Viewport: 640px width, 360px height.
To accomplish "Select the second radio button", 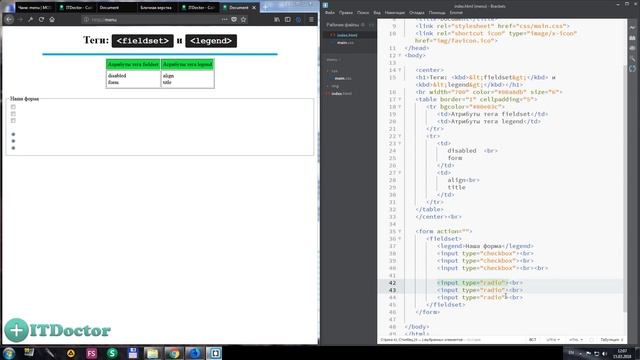I will click(13, 141).
